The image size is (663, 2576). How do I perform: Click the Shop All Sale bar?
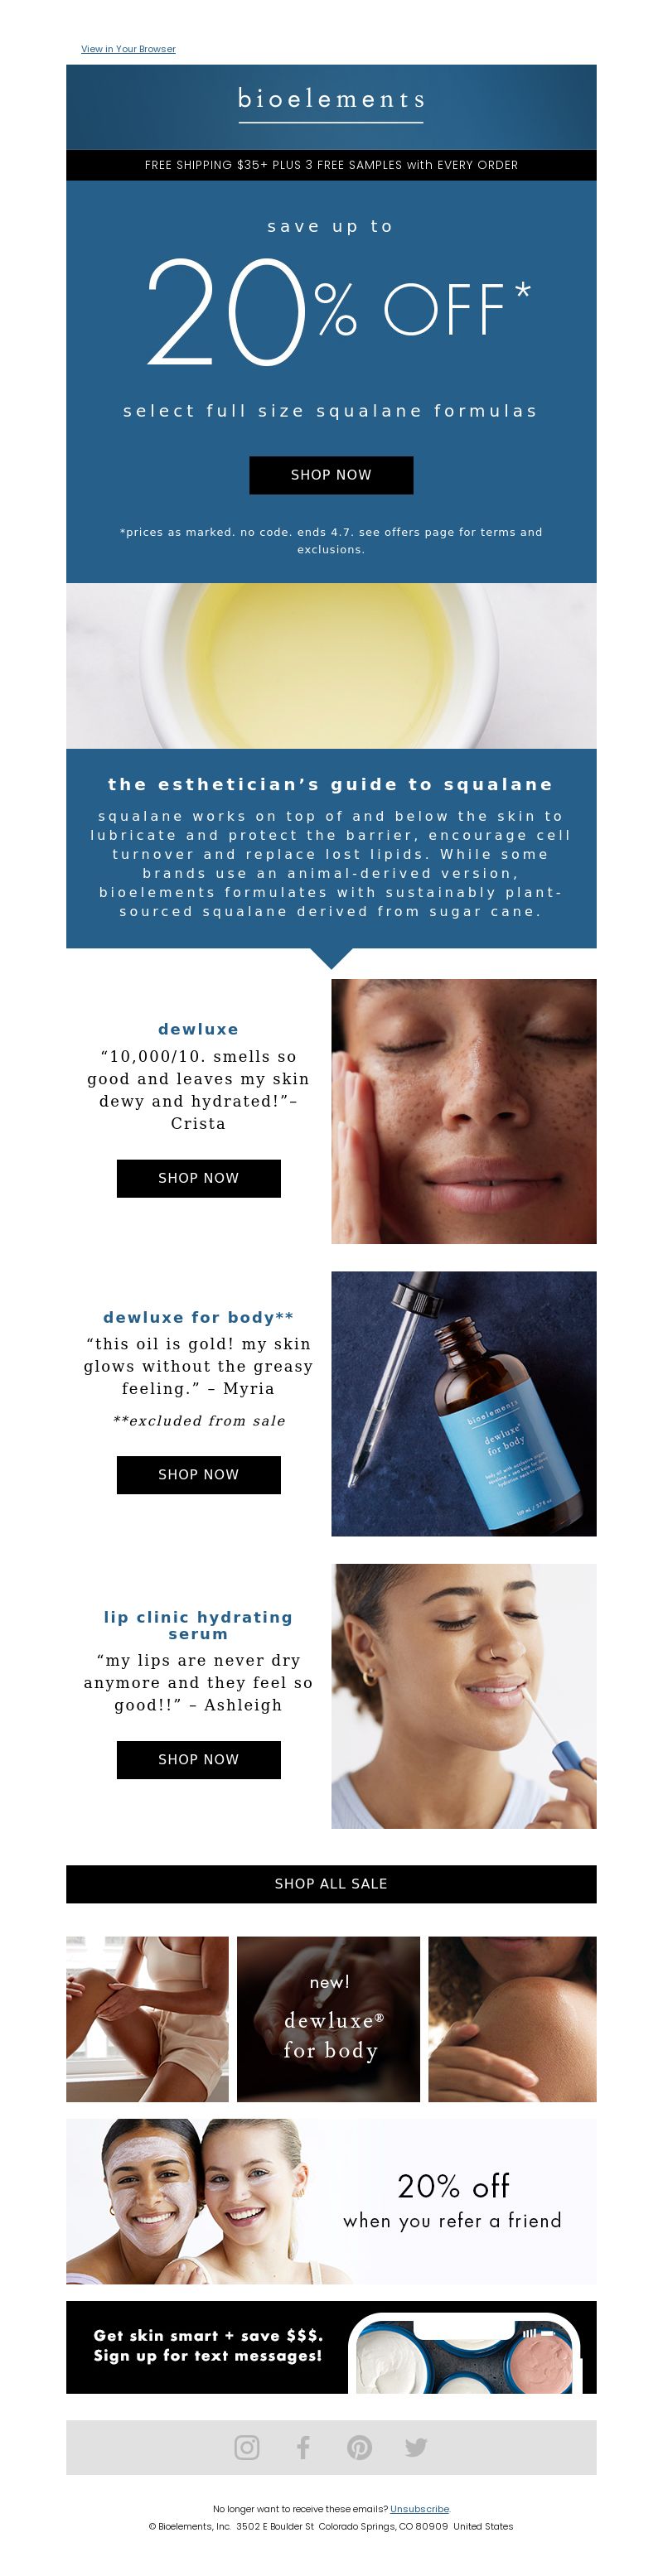[x=331, y=1883]
